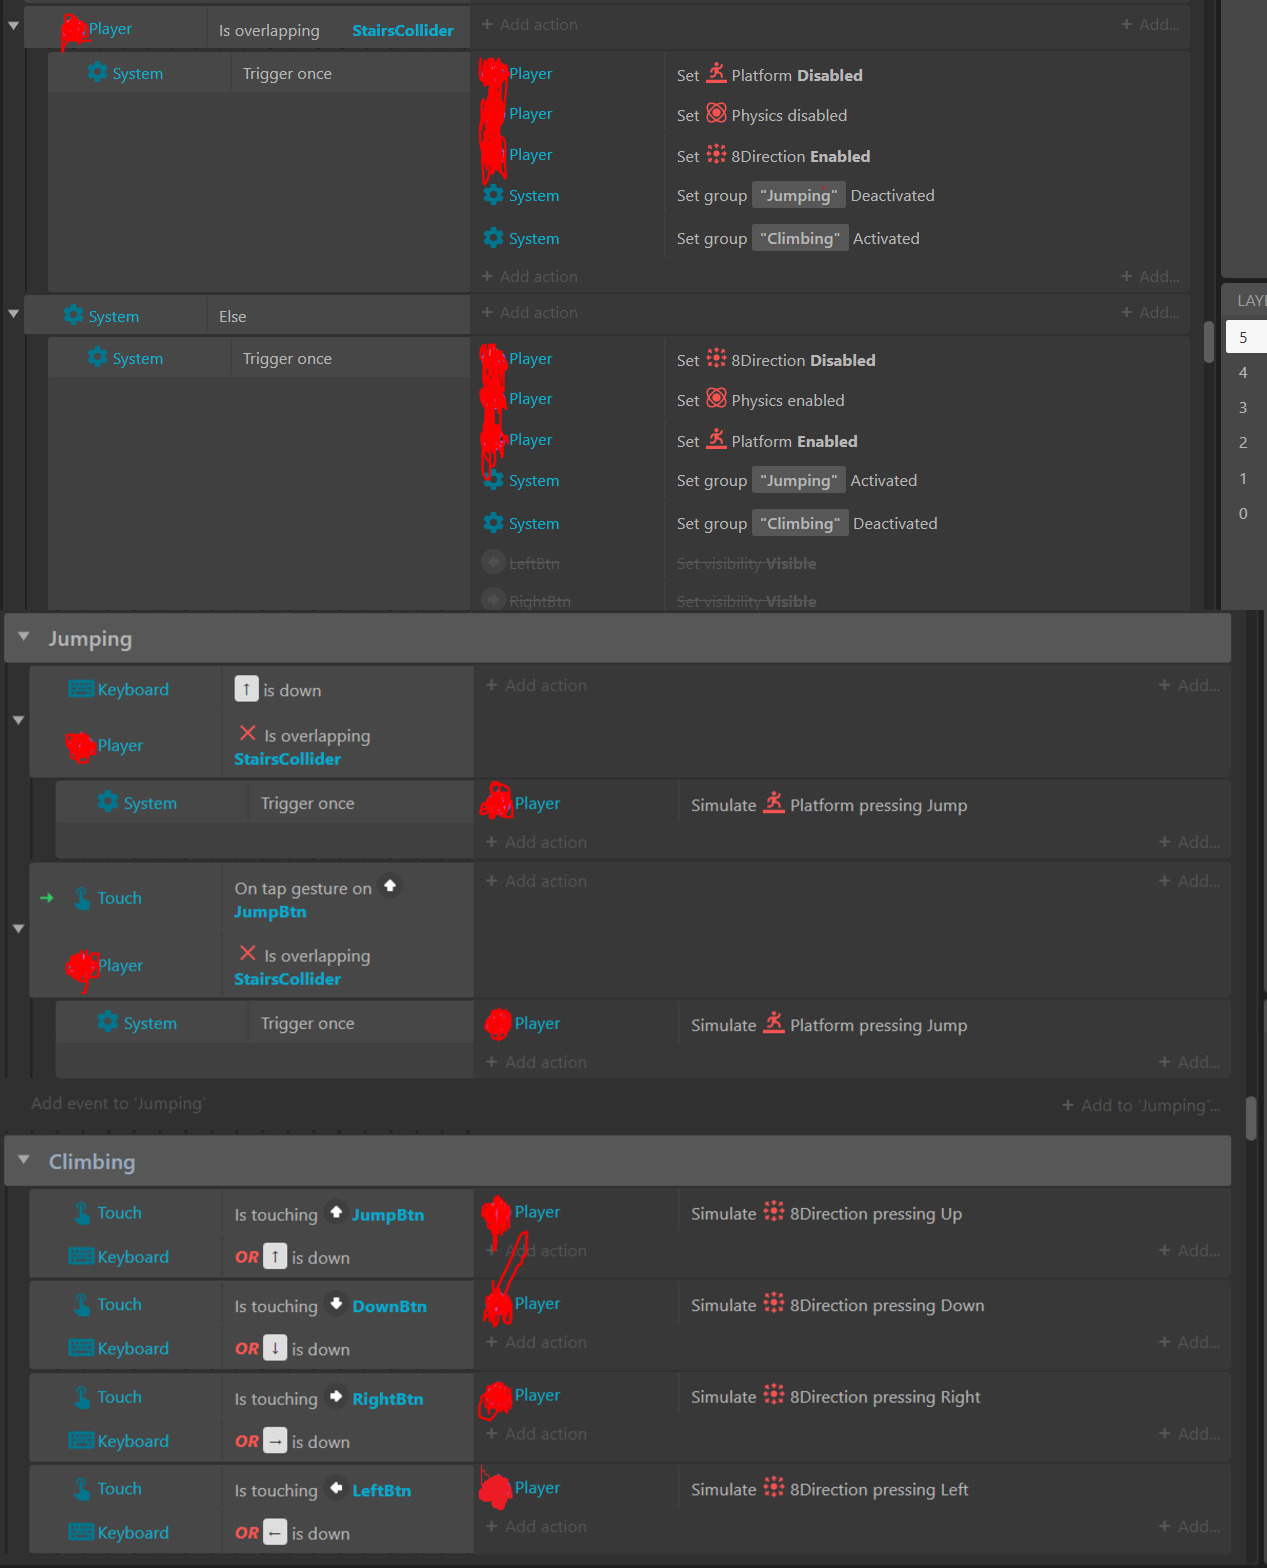Viewport: 1267px width, 1568px height.
Task: Click Physics icon in Set Physics enabled
Action: (x=716, y=399)
